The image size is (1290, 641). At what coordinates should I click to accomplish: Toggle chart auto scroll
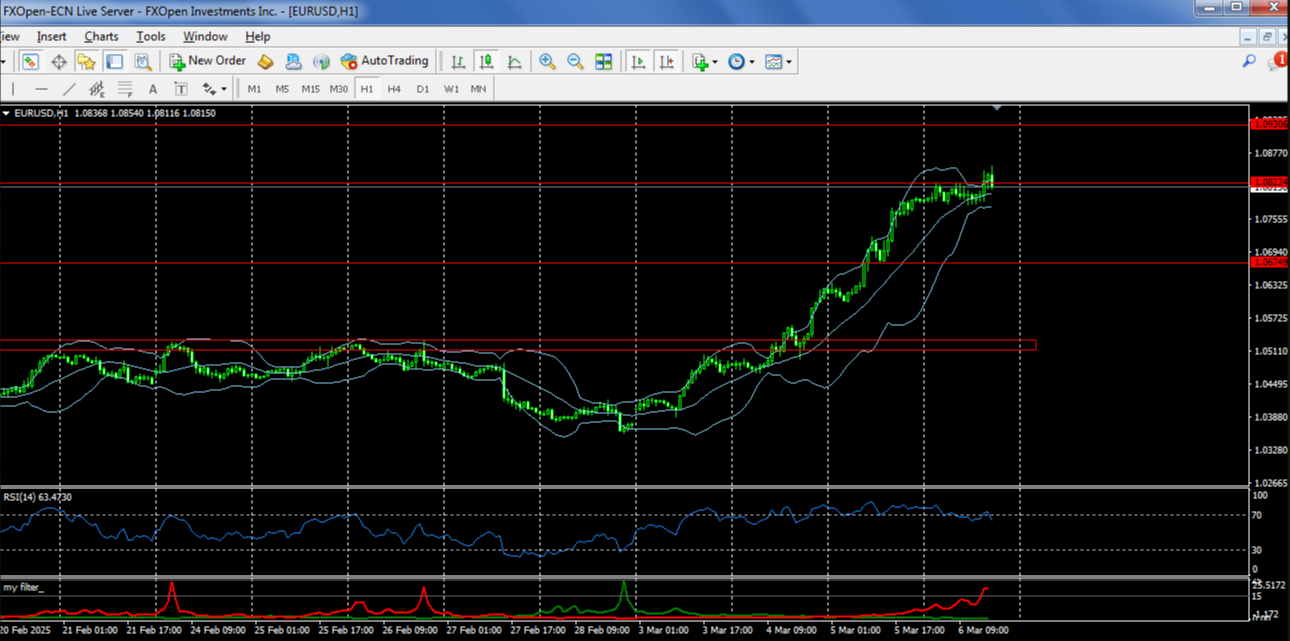pyautogui.click(x=638, y=62)
